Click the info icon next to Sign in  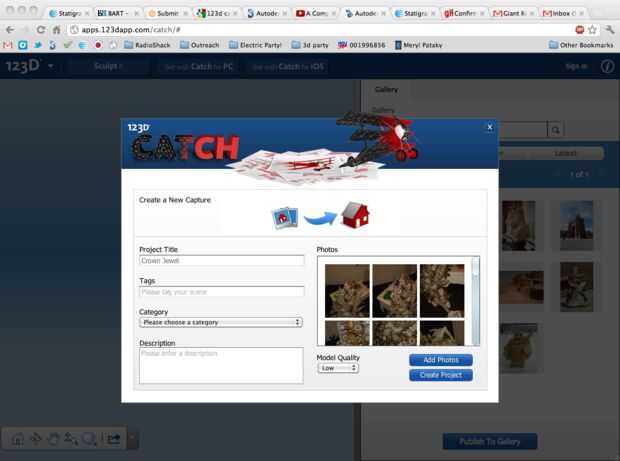click(607, 66)
